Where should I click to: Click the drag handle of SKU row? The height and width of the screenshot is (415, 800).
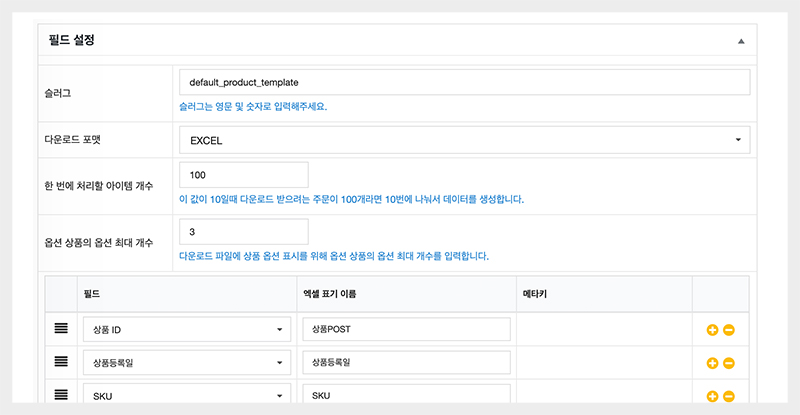tap(61, 395)
